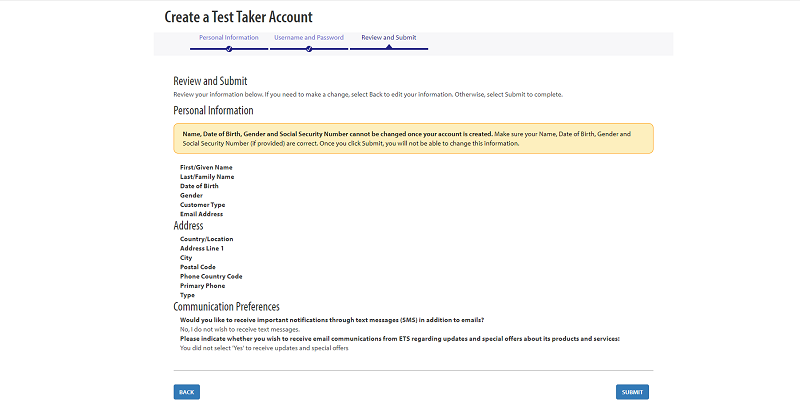
Task: Click the Email Address label
Action: [x=201, y=214]
